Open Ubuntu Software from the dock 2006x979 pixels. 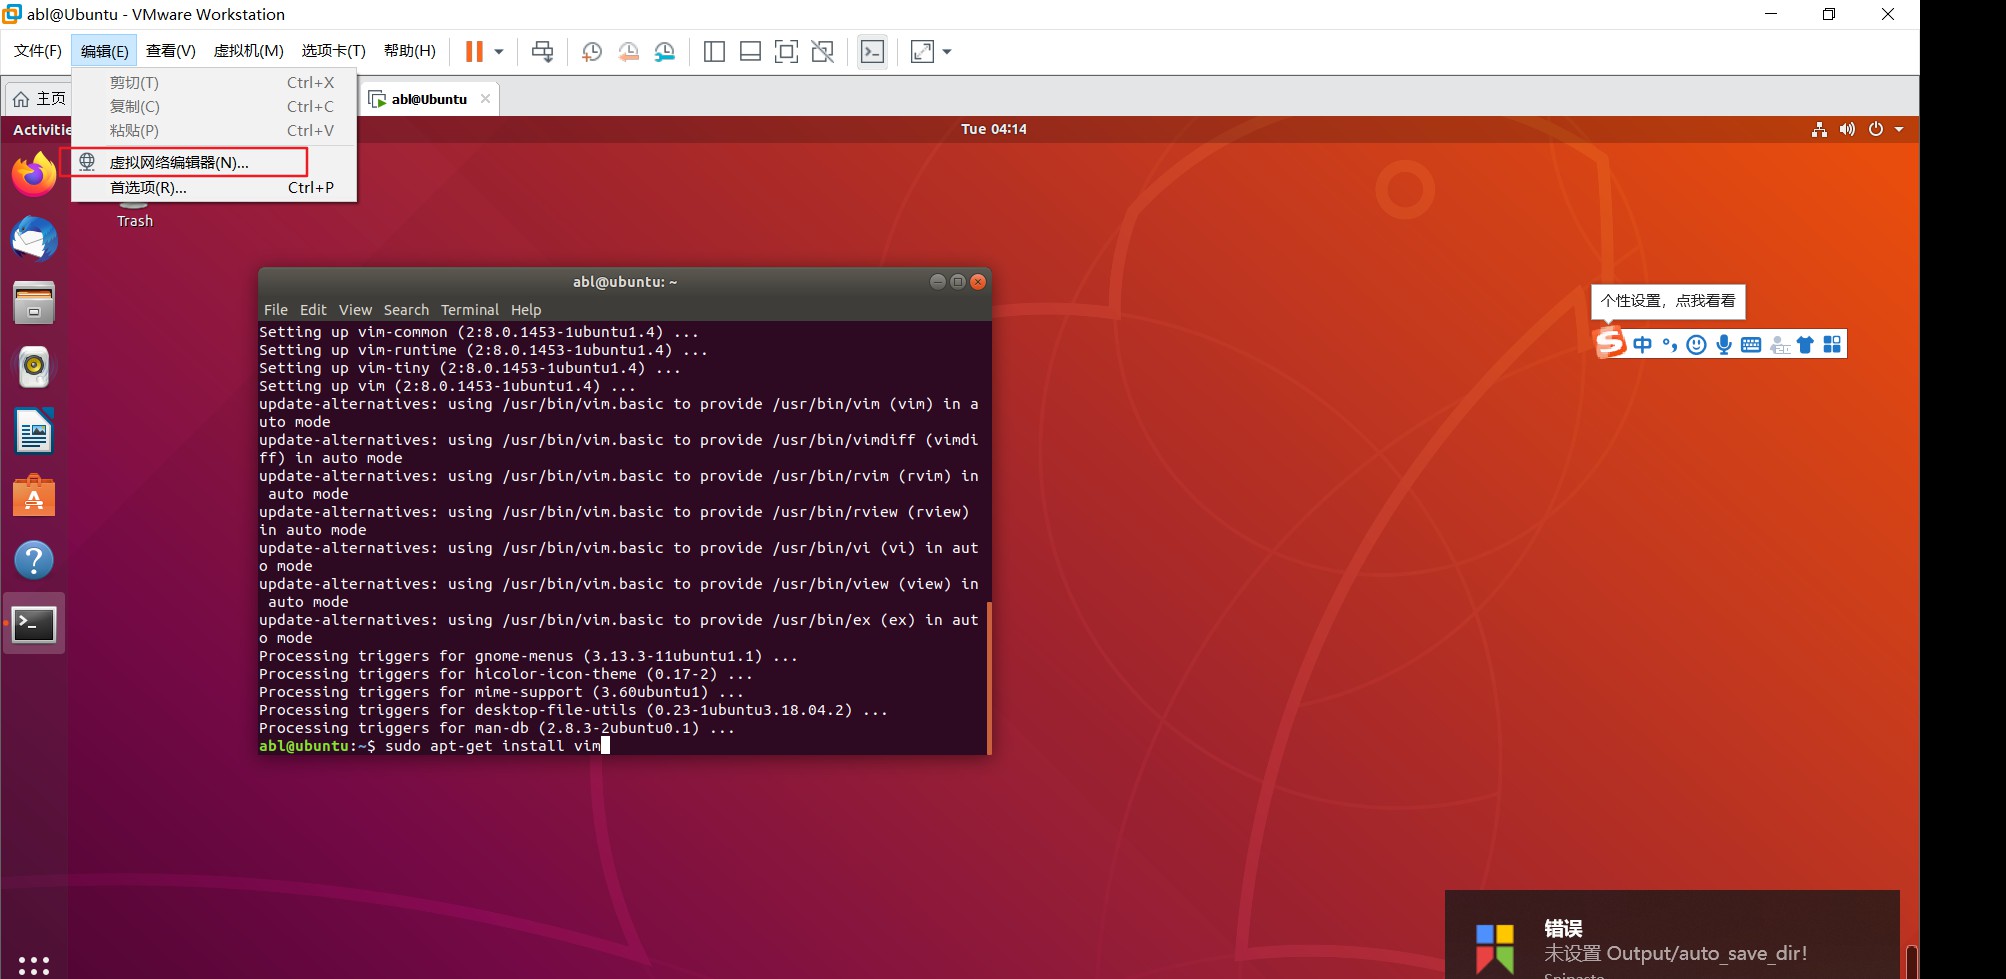click(34, 496)
